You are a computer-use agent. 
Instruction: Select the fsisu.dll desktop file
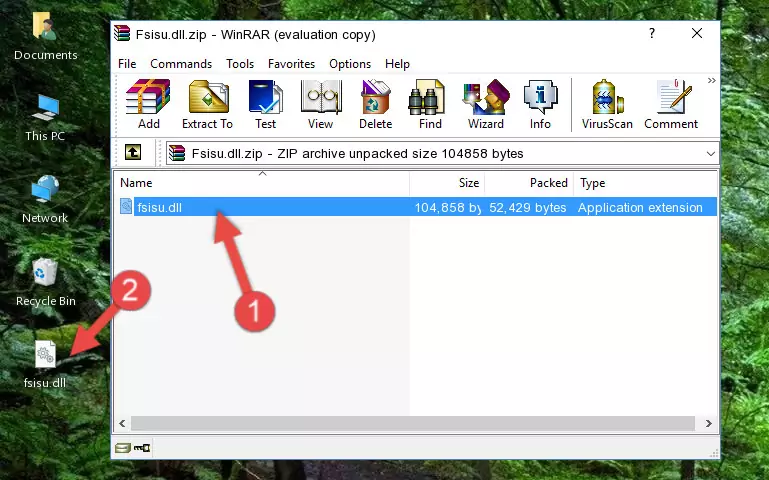click(45, 364)
